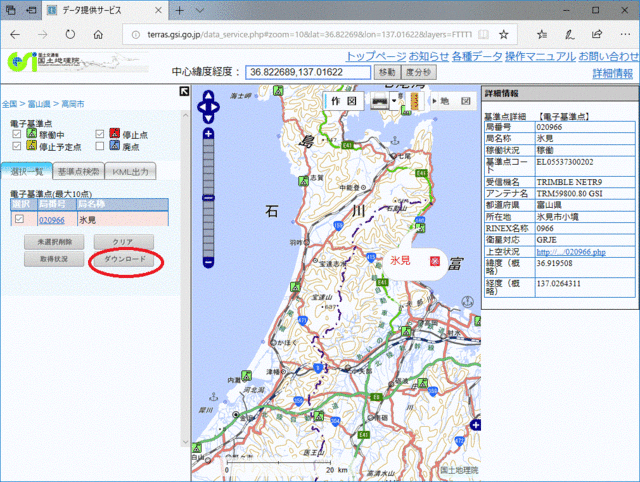Click the 全国 breadcrumb link

(9, 104)
